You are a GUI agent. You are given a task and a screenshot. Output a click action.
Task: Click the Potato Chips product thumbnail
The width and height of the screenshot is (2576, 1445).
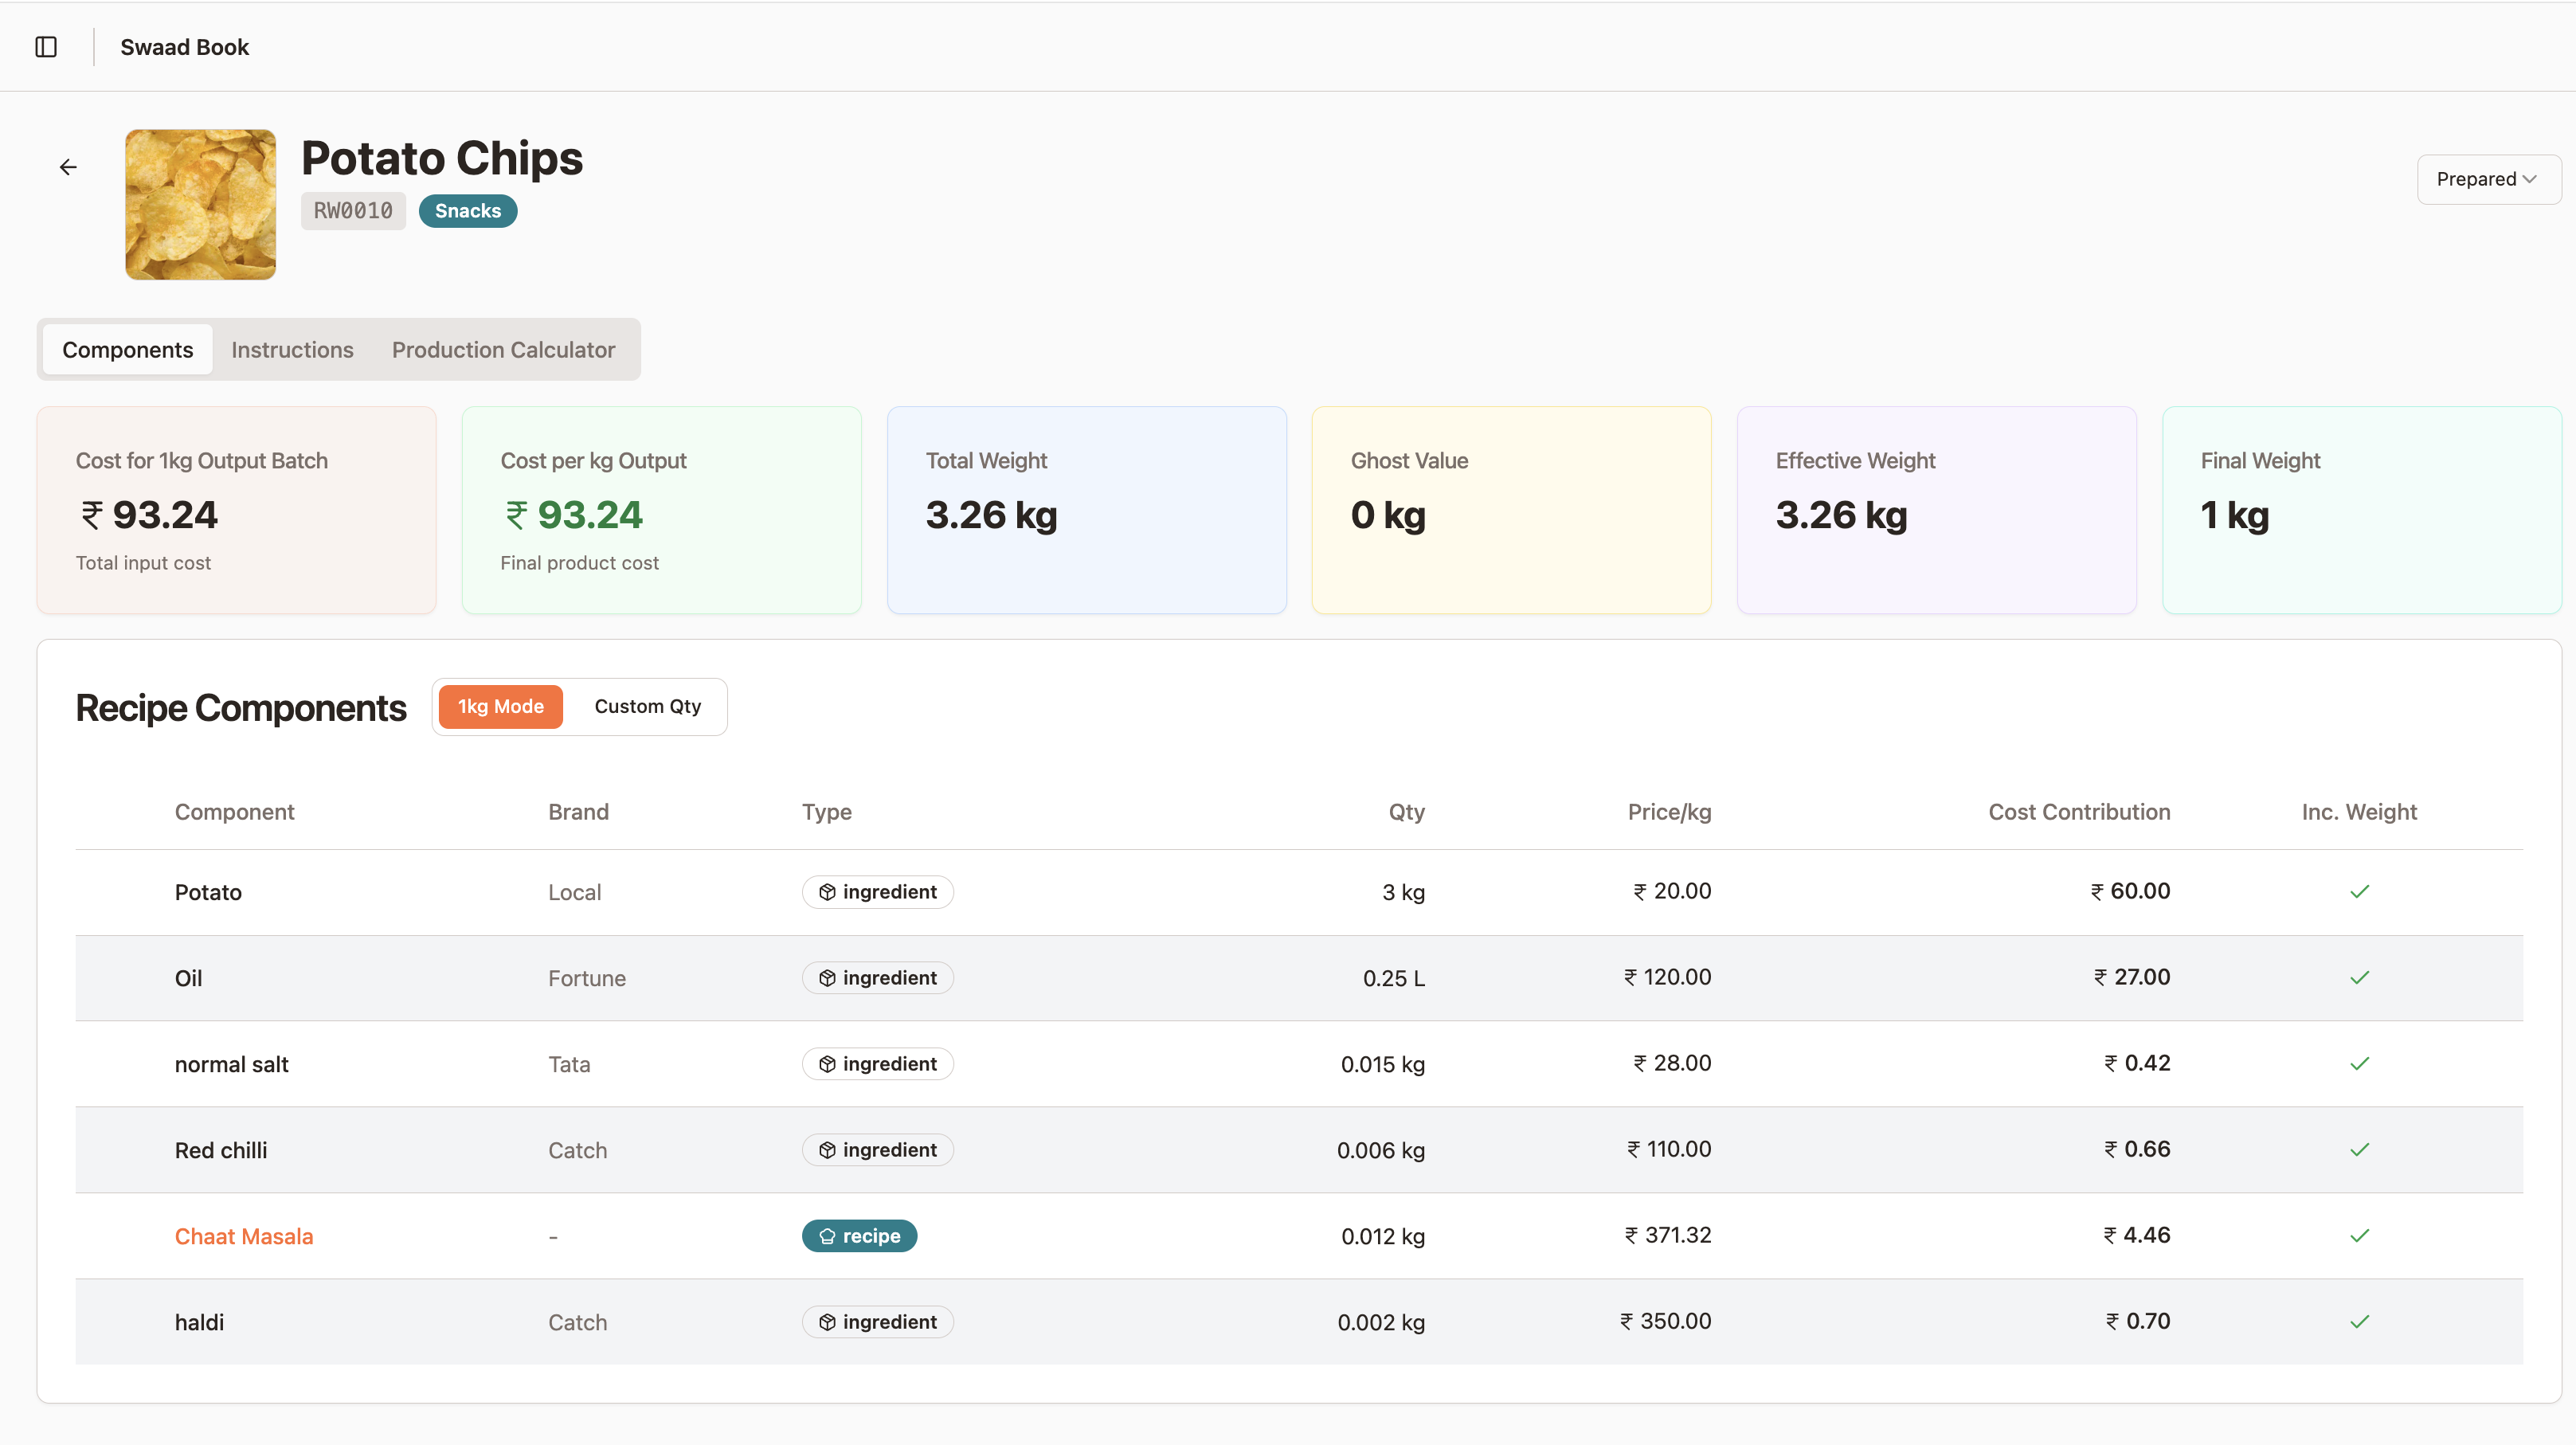(200, 204)
